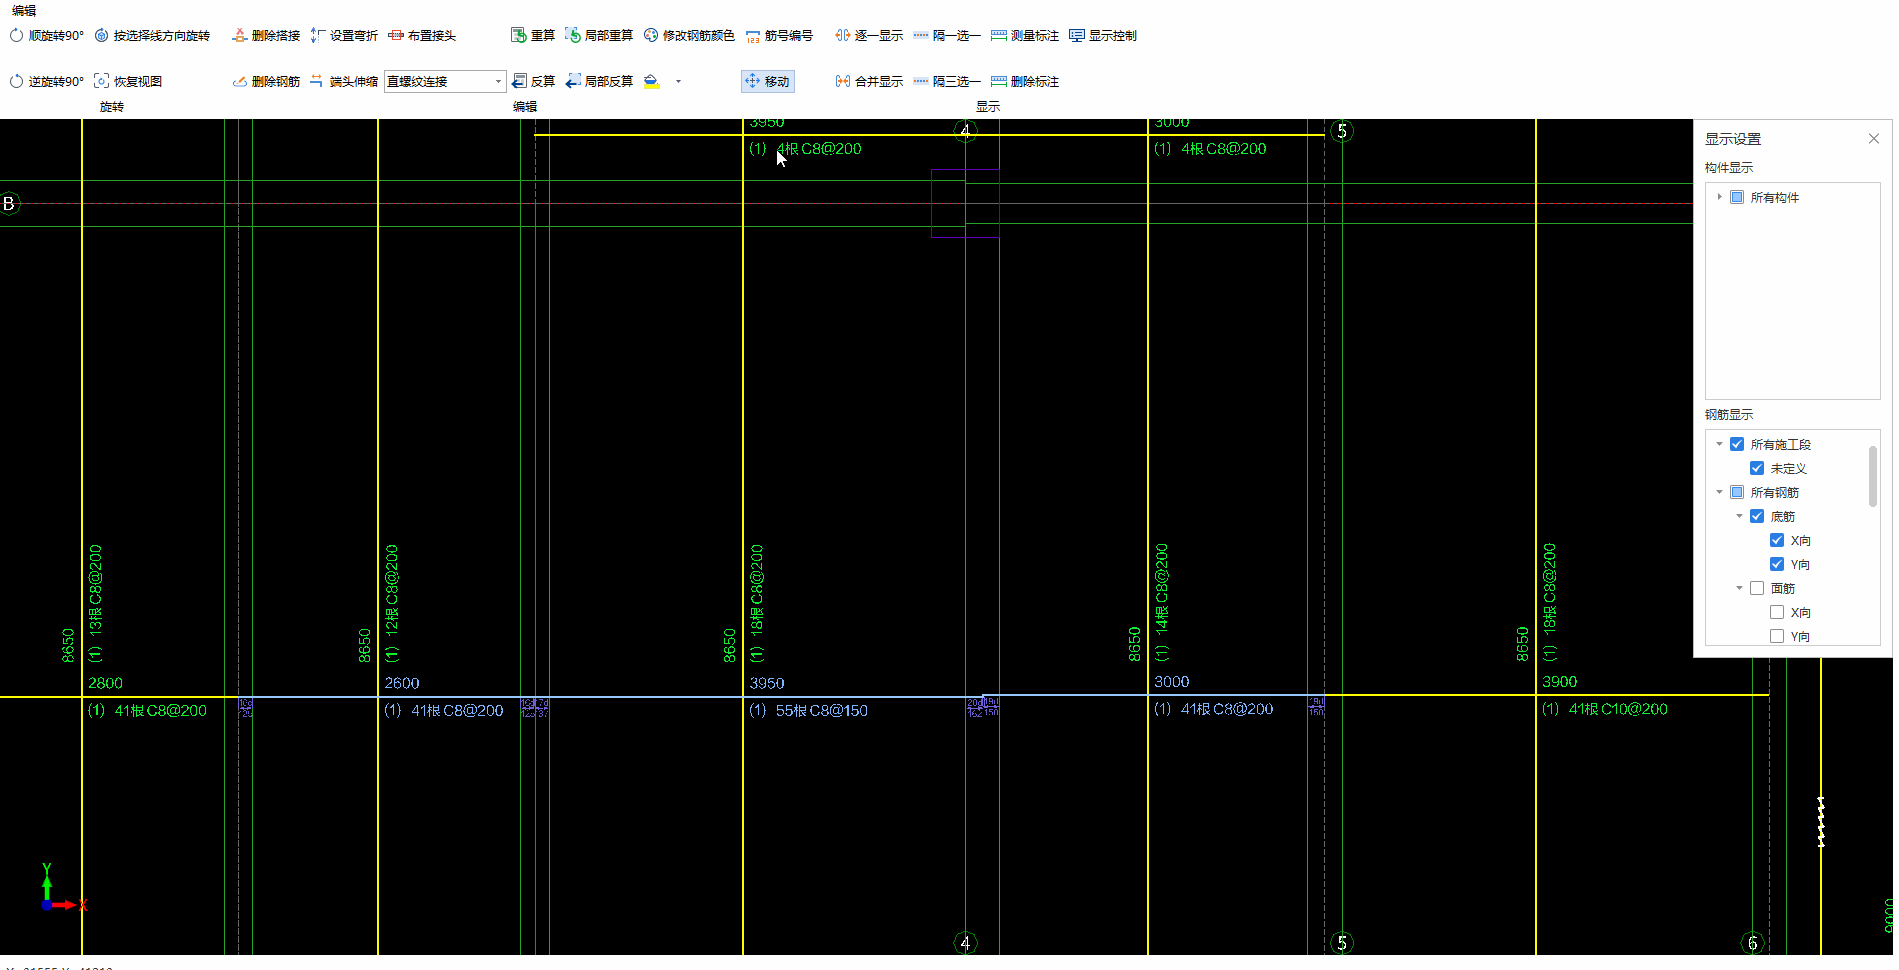The image size is (1899, 970).
Task: Toggle the 所有钢筋 checkbox
Action: tap(1737, 493)
